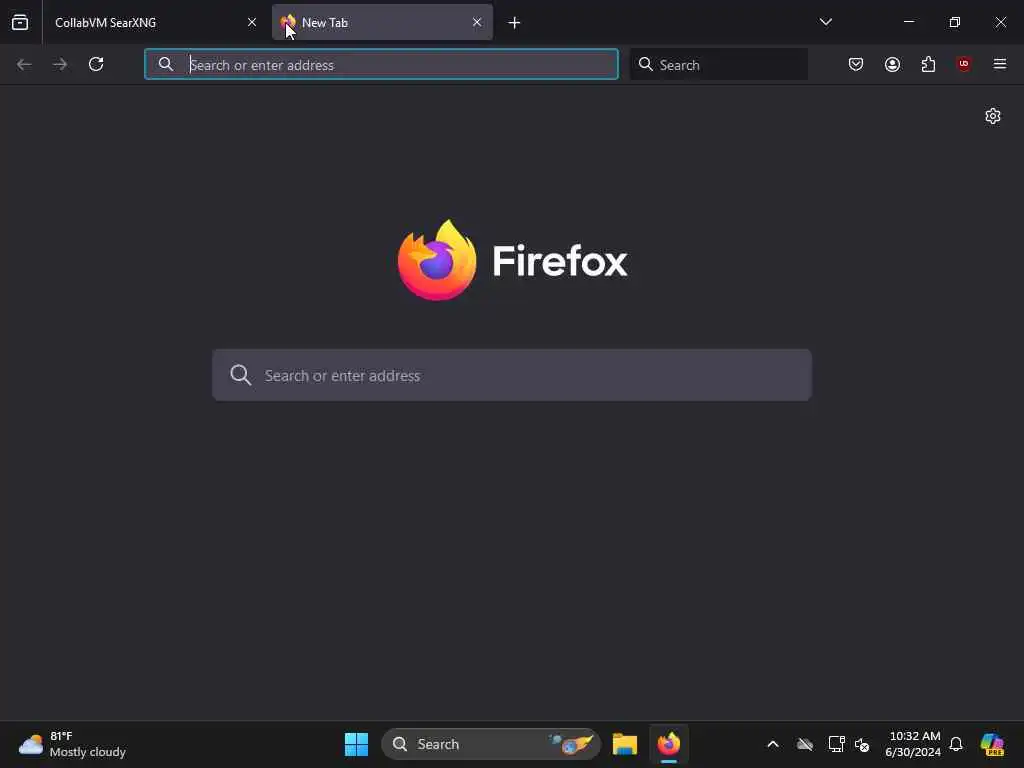Open a new tab with plus button

pyautogui.click(x=514, y=23)
